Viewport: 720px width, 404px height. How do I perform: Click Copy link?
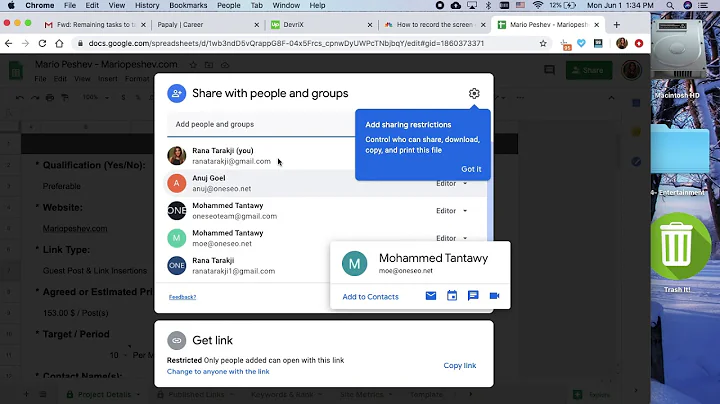(460, 365)
